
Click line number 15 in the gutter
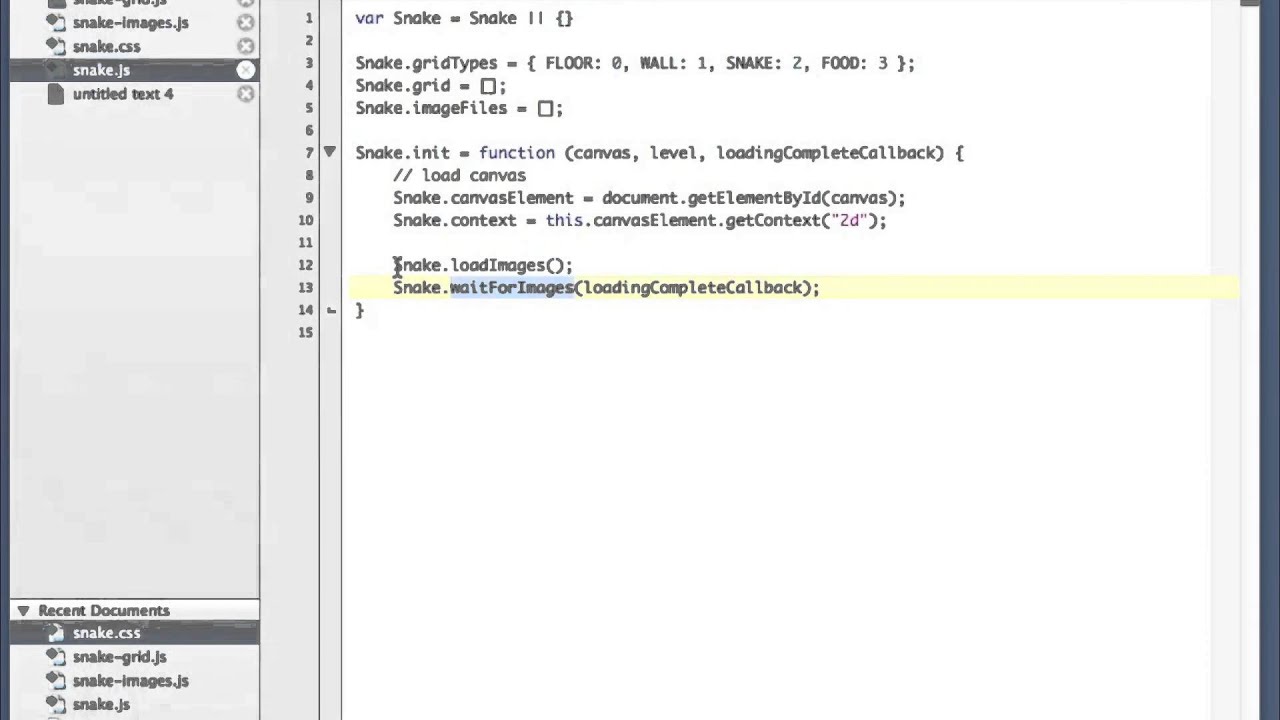(x=305, y=332)
